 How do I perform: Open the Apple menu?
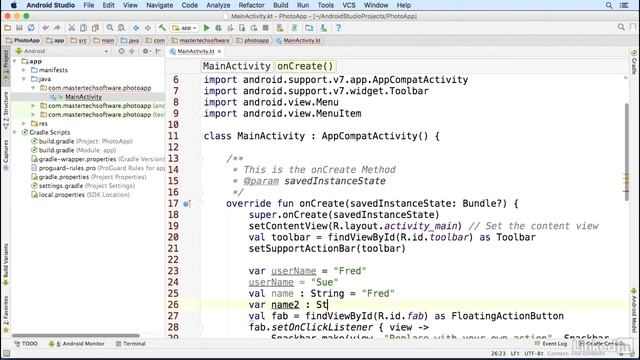pyautogui.click(x=13, y=5)
